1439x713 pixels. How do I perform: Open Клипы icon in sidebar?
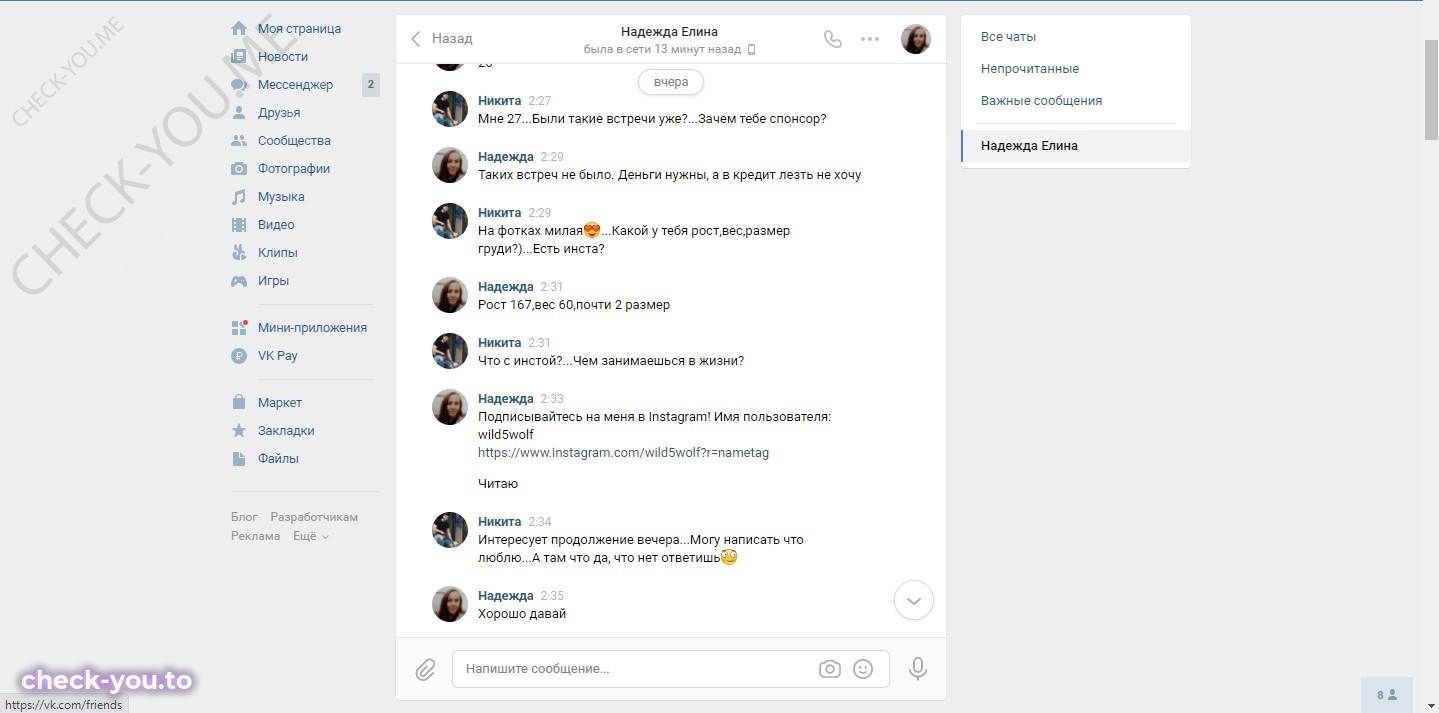[239, 253]
